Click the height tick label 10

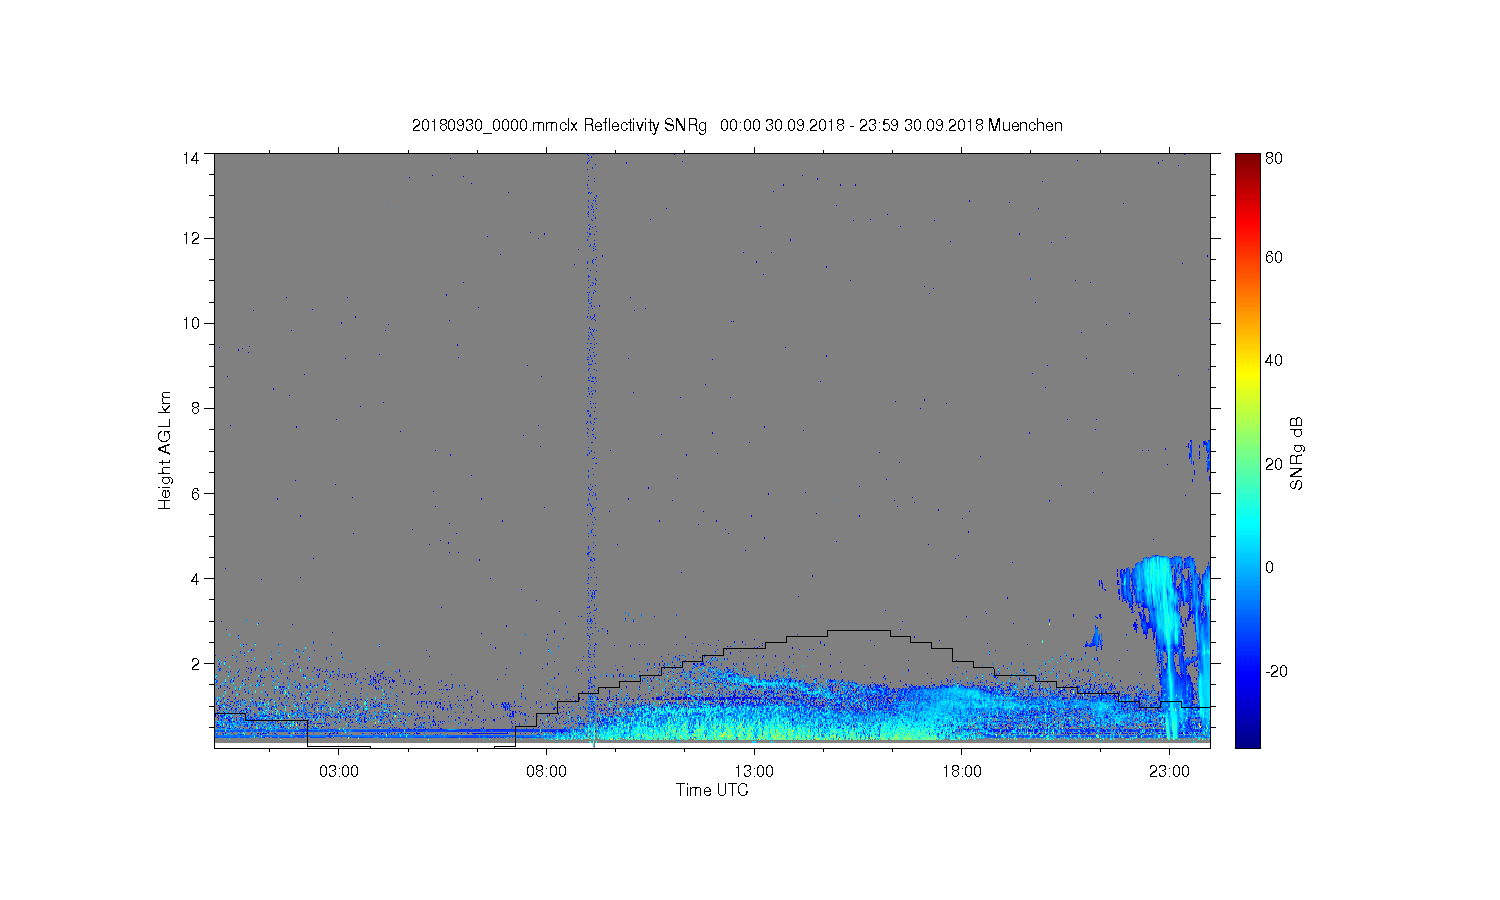click(x=191, y=323)
